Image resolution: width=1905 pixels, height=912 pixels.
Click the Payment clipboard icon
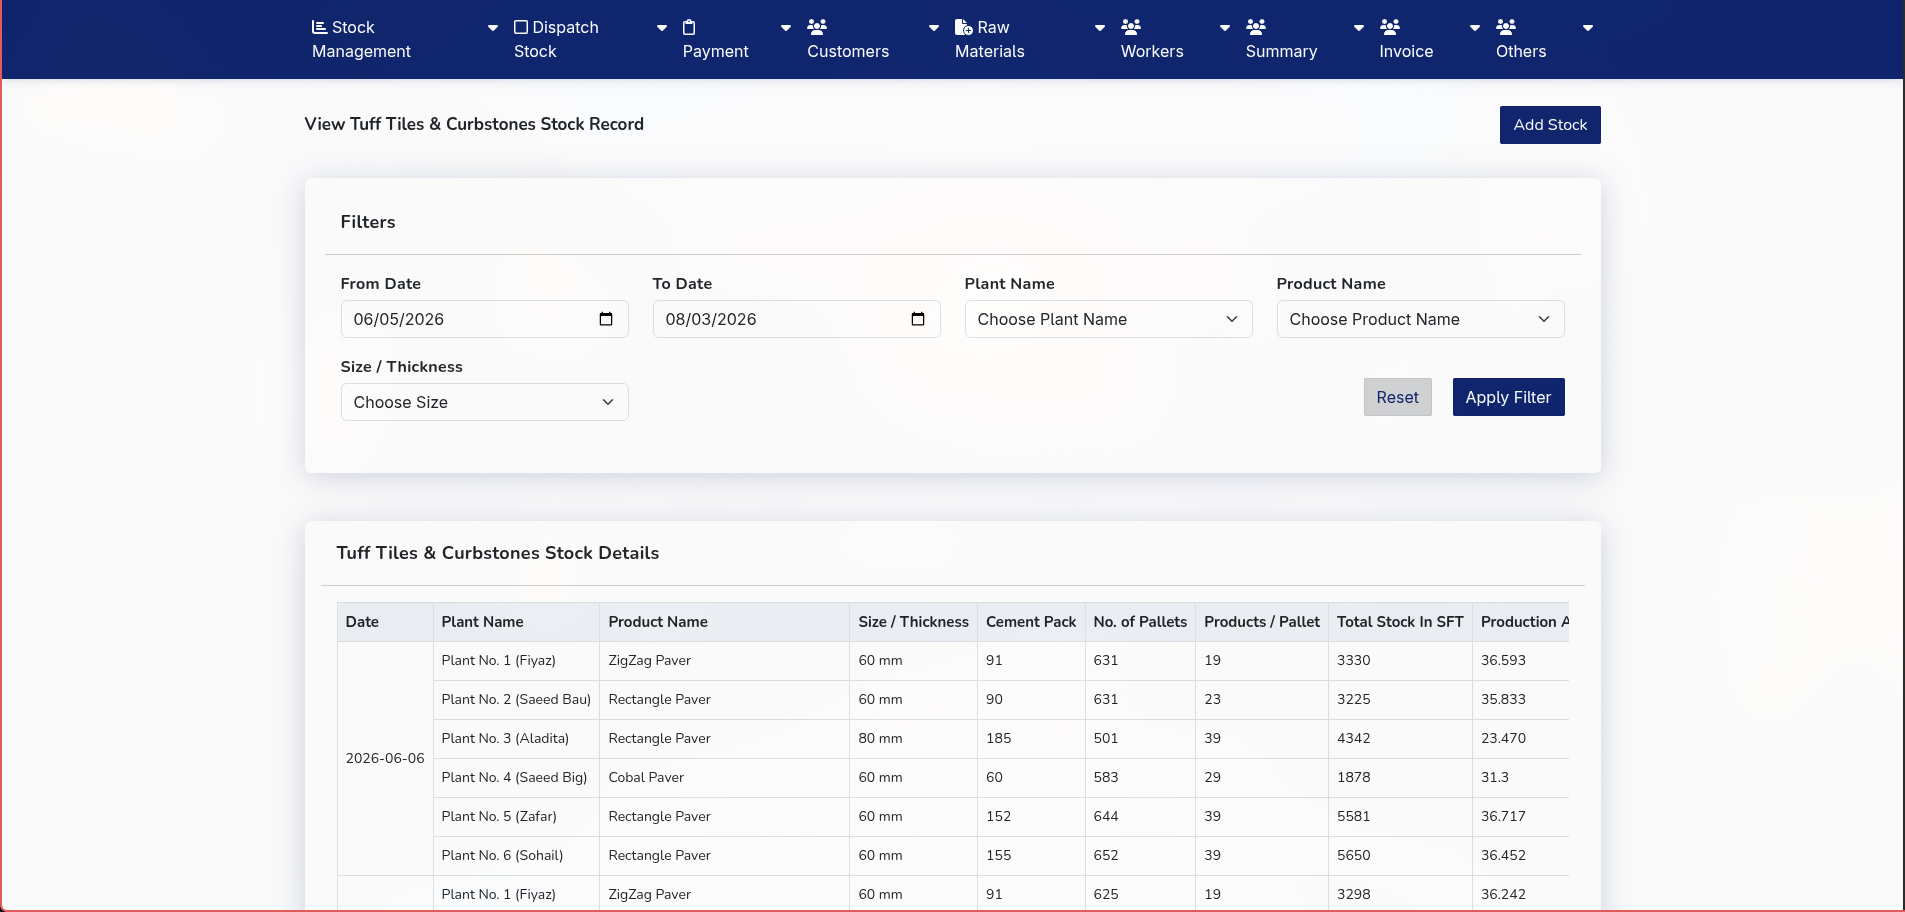pos(689,27)
